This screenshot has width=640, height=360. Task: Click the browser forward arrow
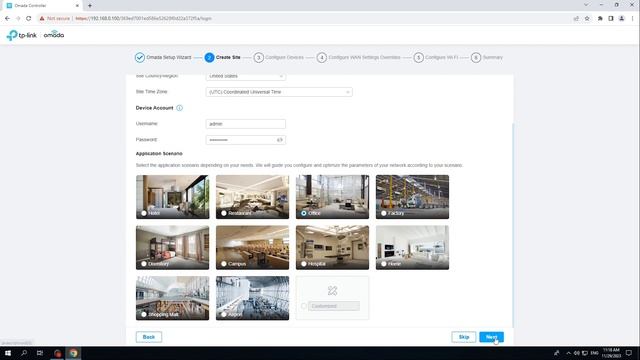[x=18, y=18]
